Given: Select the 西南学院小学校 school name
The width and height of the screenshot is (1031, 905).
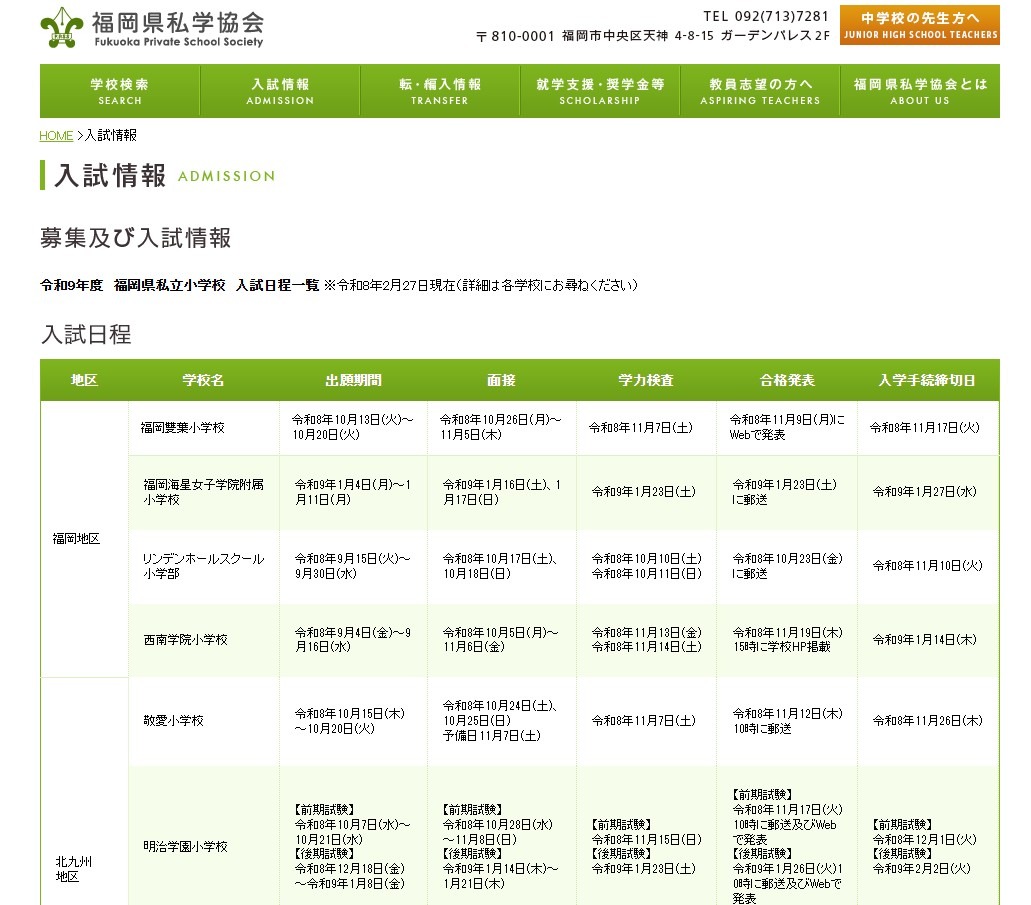Looking at the screenshot, I should [x=185, y=639].
